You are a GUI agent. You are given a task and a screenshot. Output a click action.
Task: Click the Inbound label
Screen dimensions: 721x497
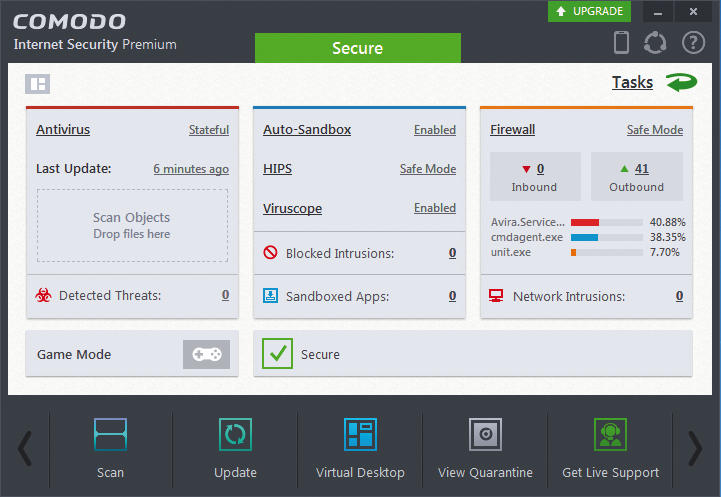(x=534, y=187)
